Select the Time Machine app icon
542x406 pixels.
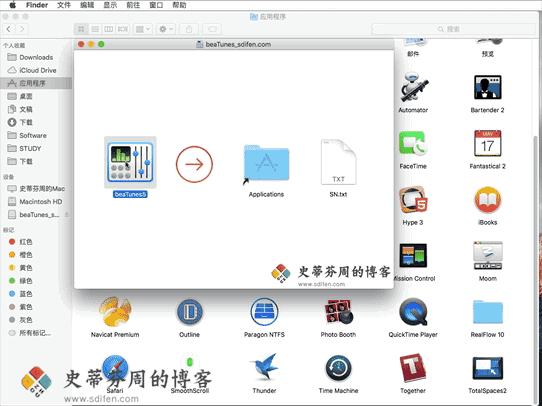[338, 368]
